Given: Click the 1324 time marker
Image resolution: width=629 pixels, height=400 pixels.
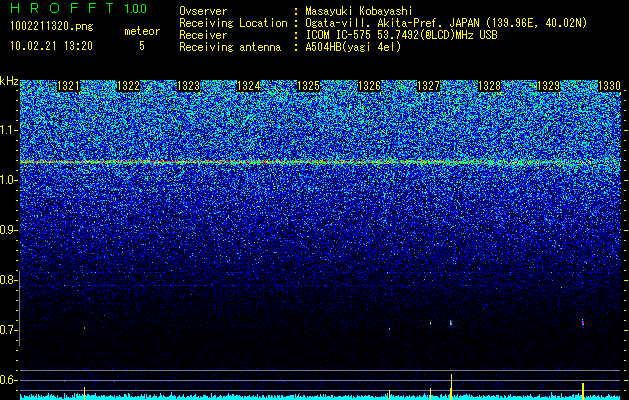Looking at the screenshot, I should (x=249, y=86).
